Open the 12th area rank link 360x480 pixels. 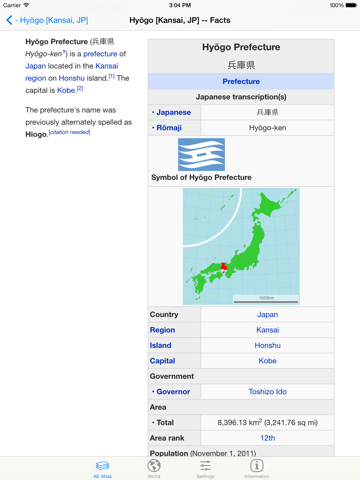(x=267, y=438)
